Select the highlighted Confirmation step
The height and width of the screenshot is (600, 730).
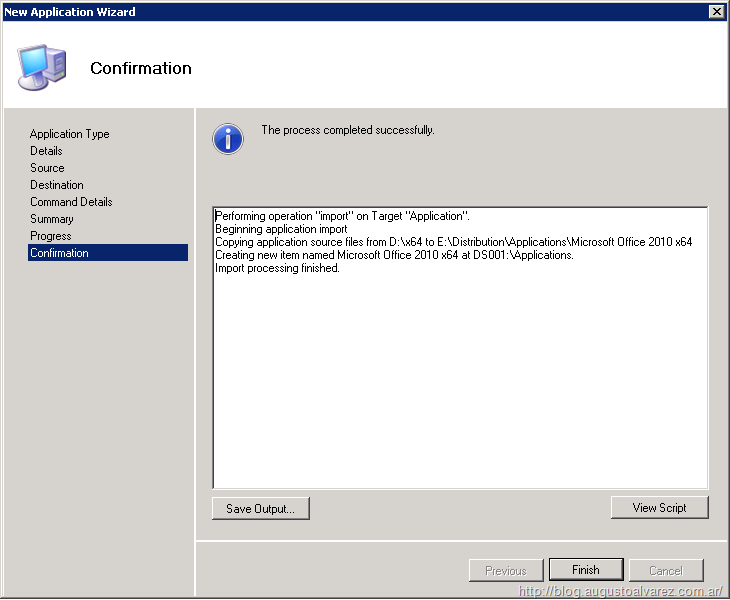[x=59, y=253]
